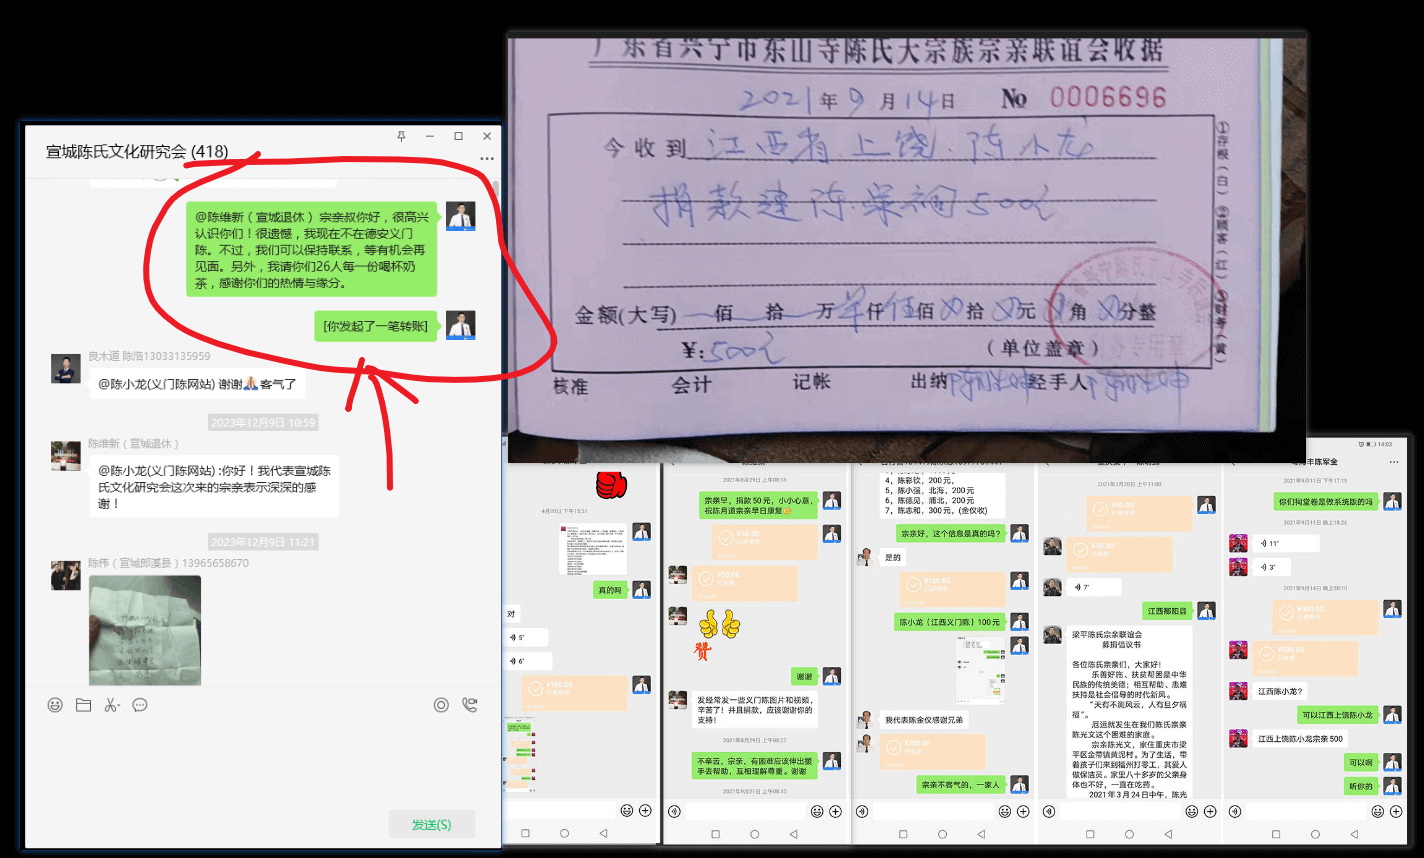Image resolution: width=1424 pixels, height=858 pixels.
Task: Maximize the WeChat chat window
Action: coord(458,136)
